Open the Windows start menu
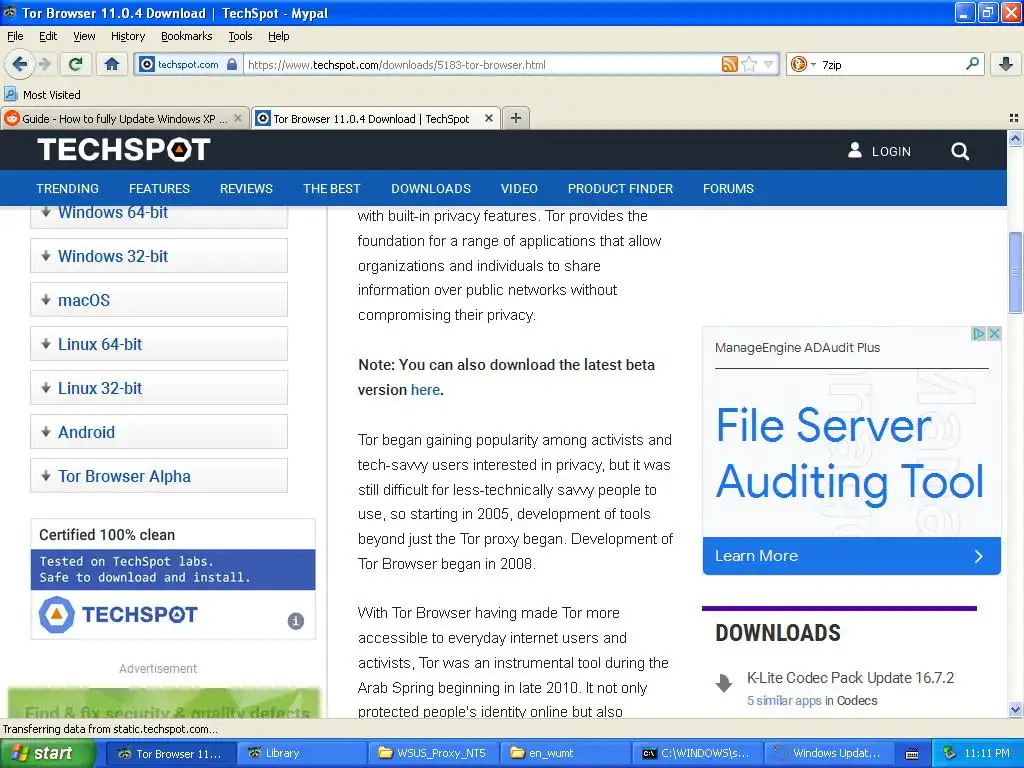This screenshot has width=1024, height=768. tap(48, 754)
